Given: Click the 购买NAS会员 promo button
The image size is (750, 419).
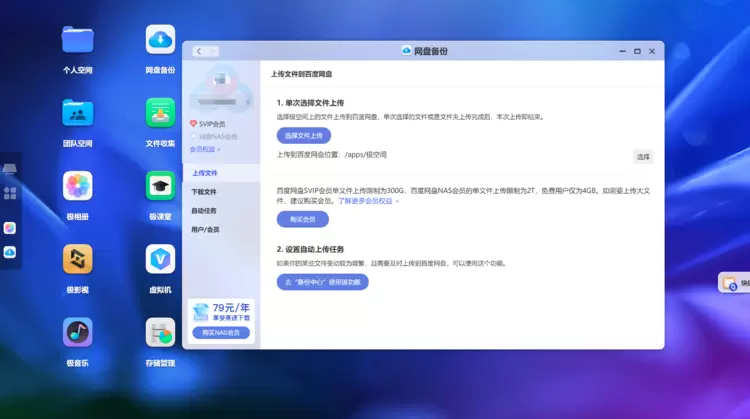Looking at the screenshot, I should click(x=221, y=332).
